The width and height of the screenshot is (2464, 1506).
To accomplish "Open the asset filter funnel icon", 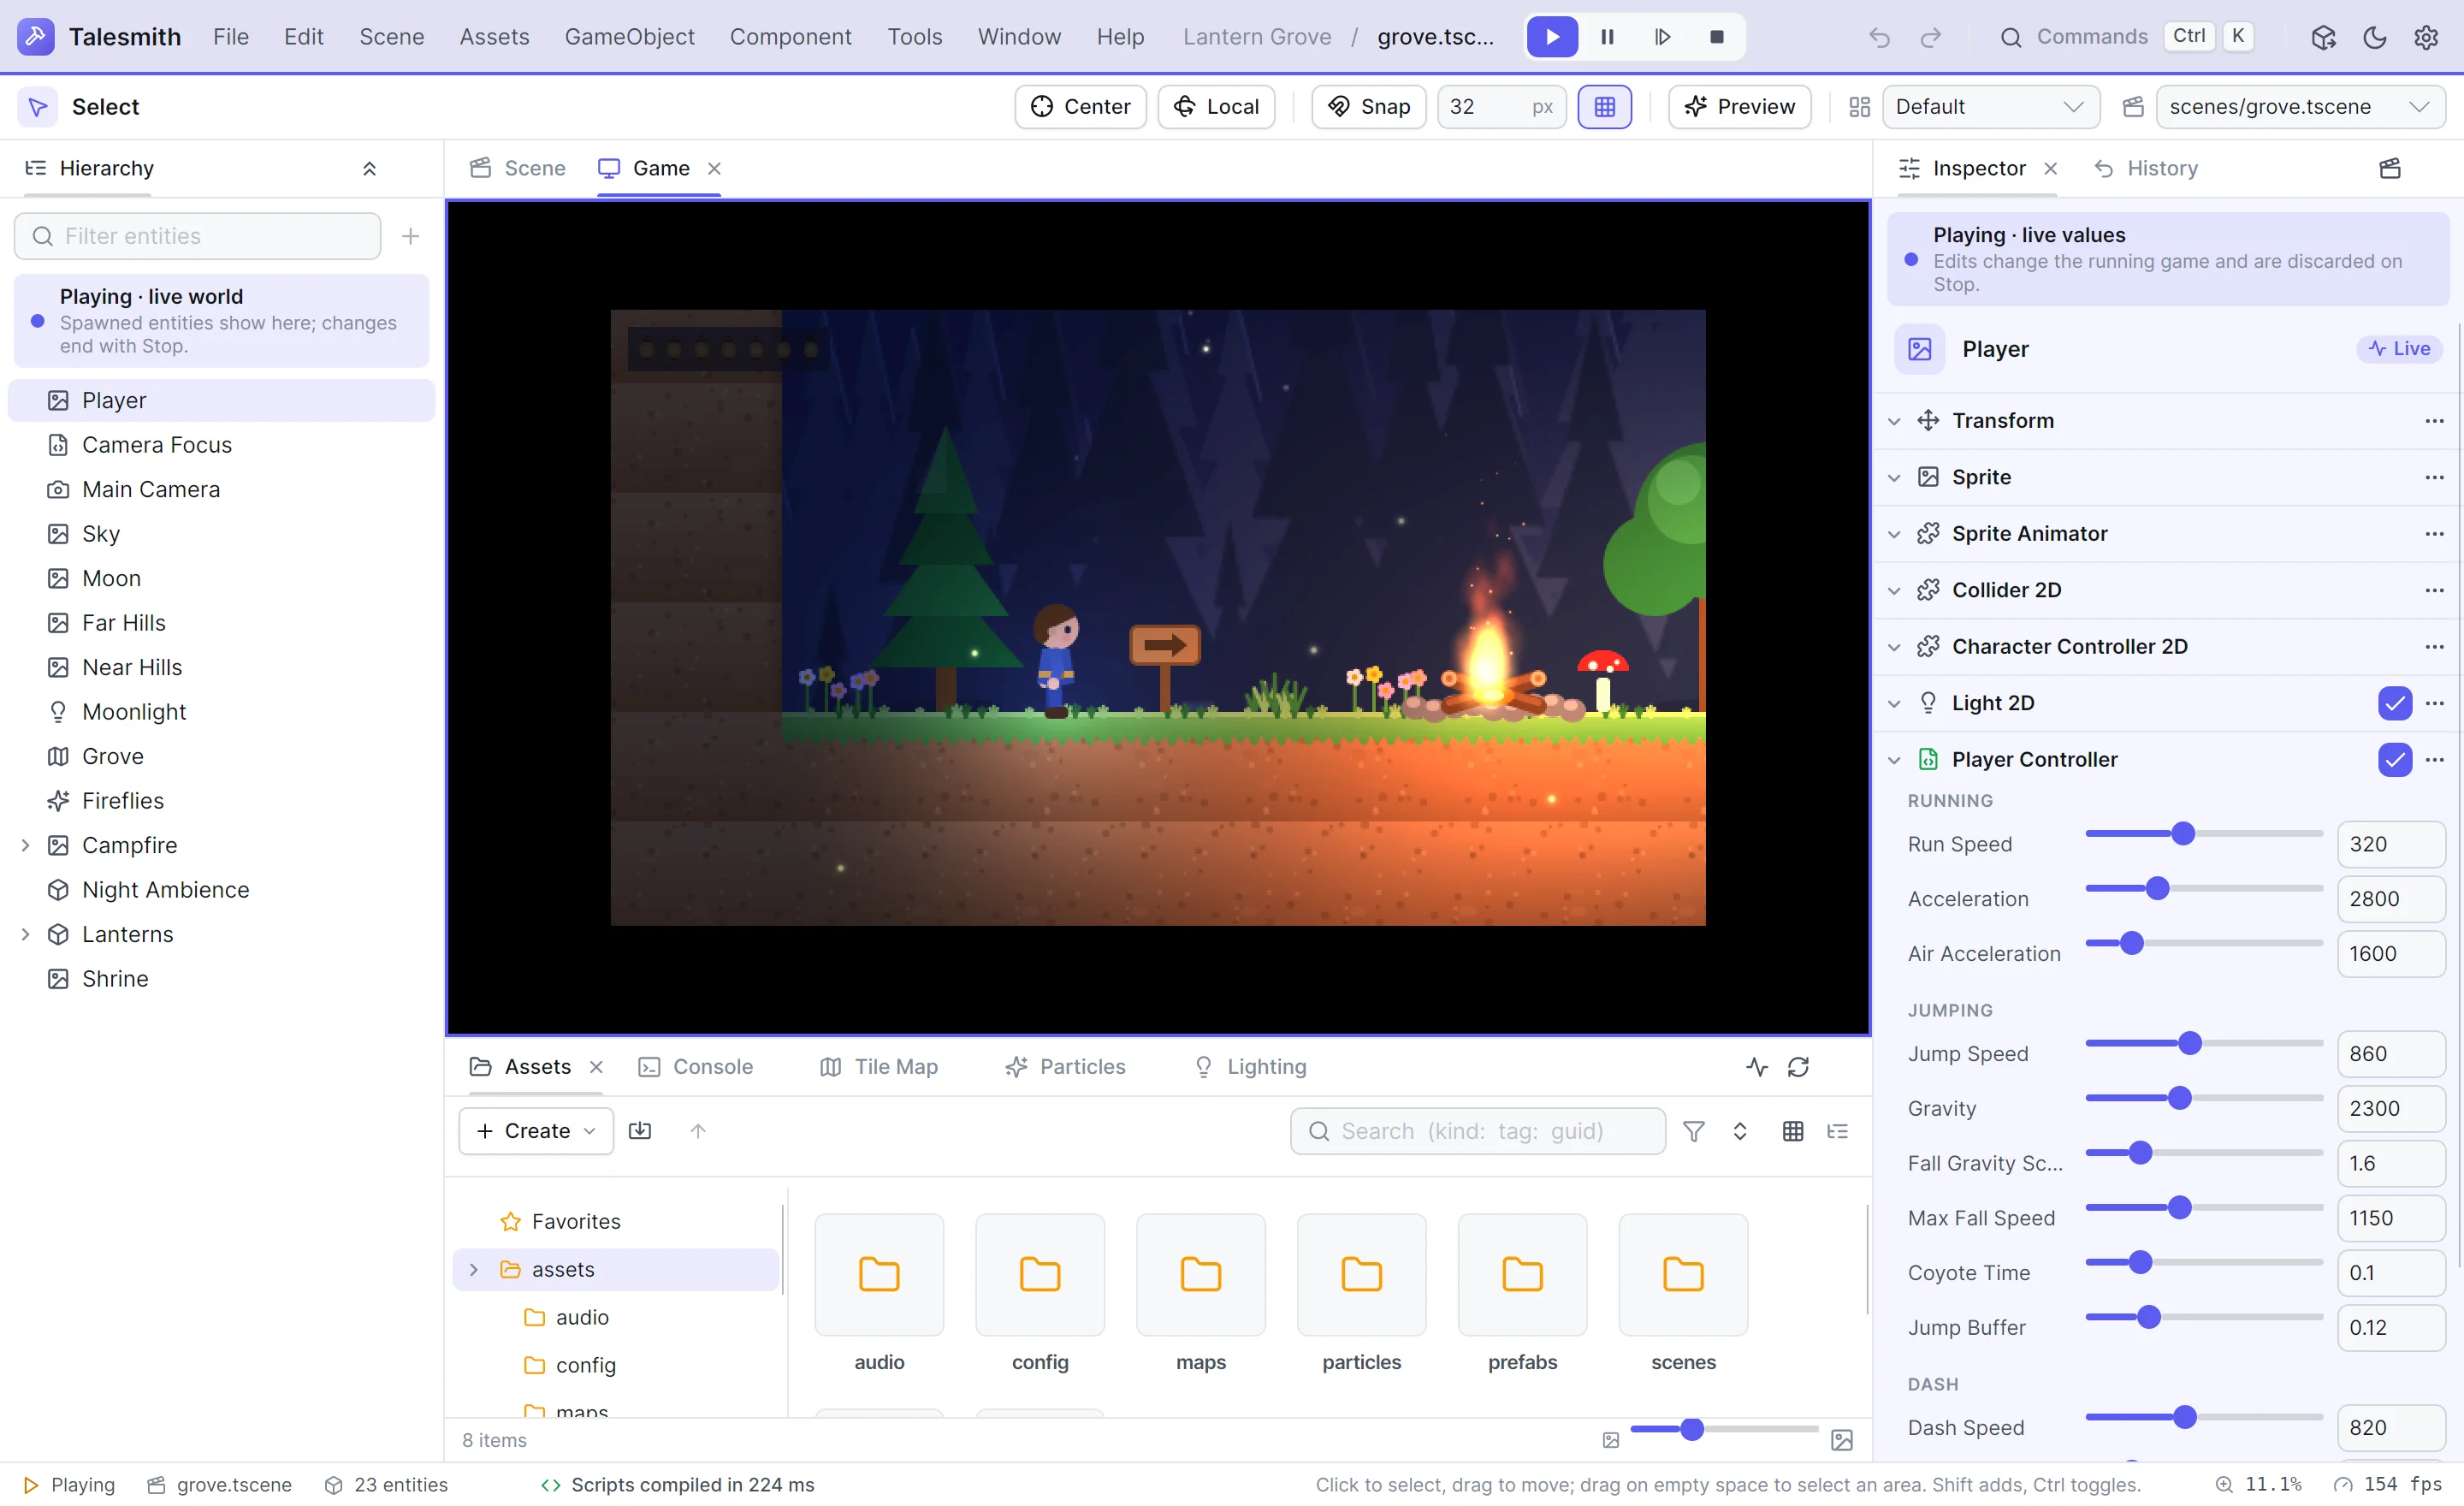I will [1694, 1131].
